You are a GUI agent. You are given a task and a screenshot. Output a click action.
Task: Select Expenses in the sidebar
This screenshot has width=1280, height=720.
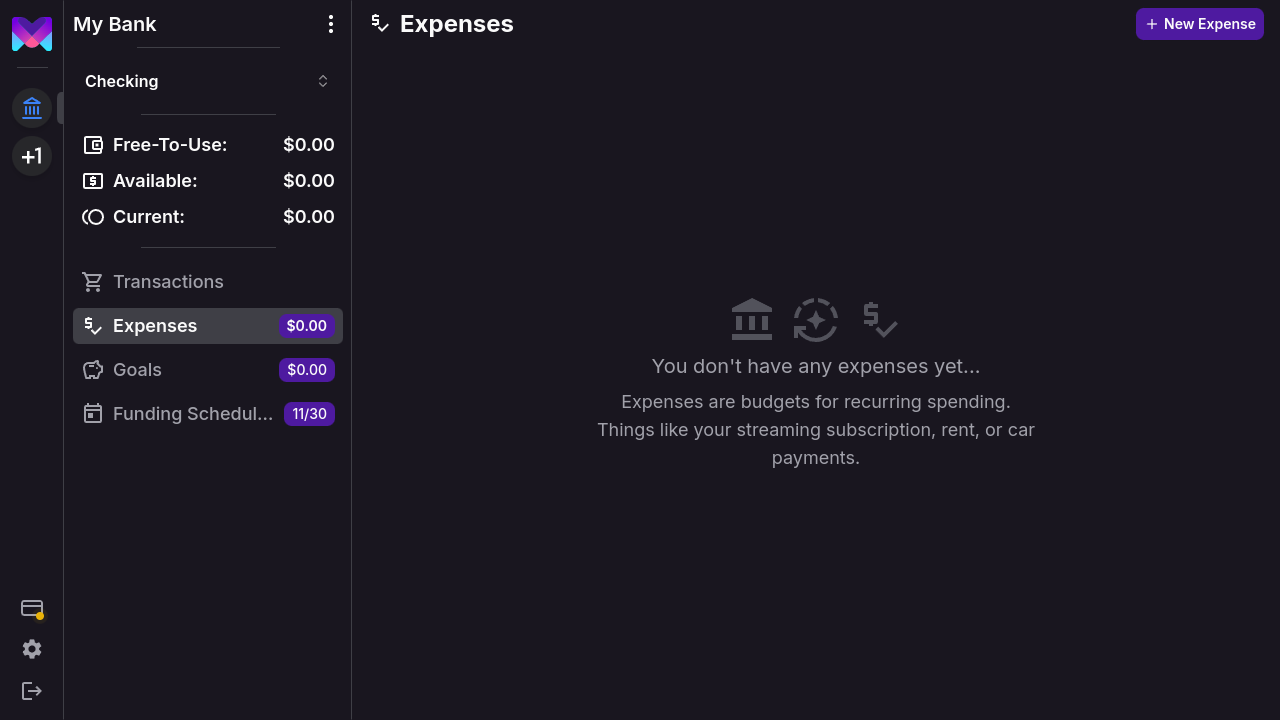(x=155, y=326)
